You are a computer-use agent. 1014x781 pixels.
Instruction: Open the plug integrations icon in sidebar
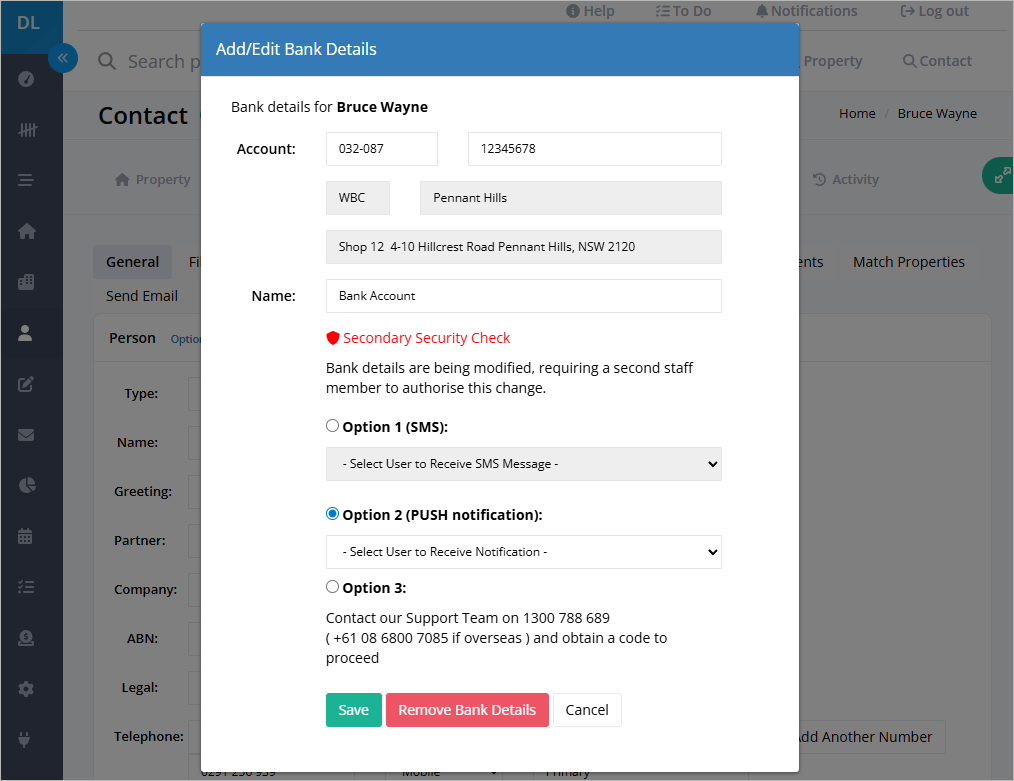[24, 740]
